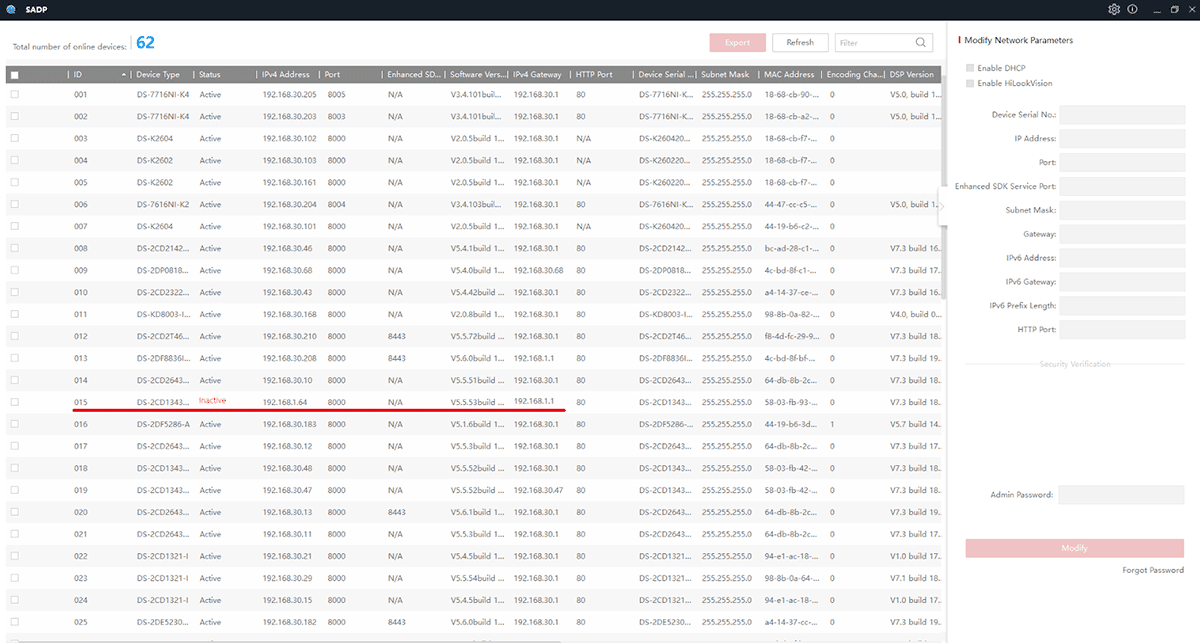Screen dimensions: 1200x643
Task: Enable DHCP checkbox
Action: tap(970, 67)
